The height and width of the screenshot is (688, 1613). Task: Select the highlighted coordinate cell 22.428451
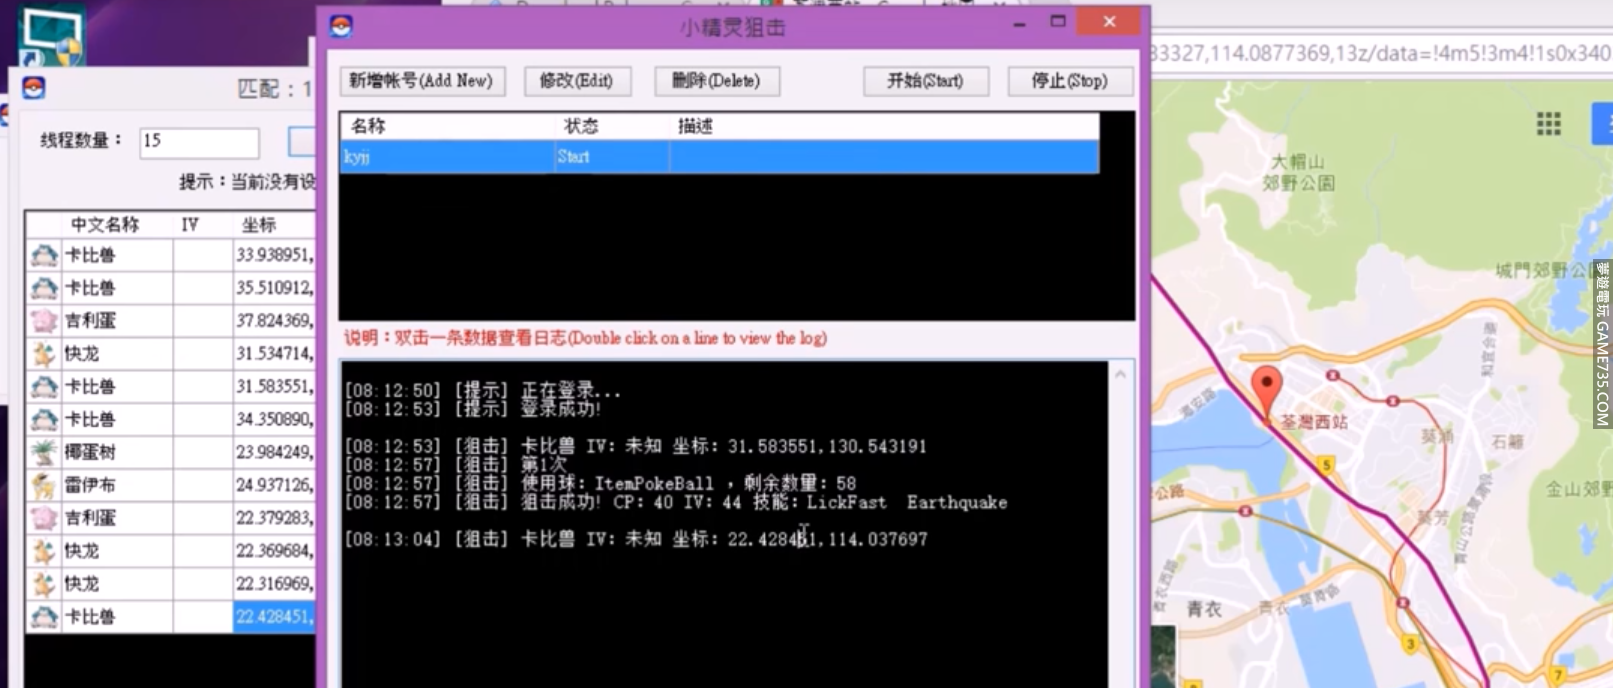point(274,617)
